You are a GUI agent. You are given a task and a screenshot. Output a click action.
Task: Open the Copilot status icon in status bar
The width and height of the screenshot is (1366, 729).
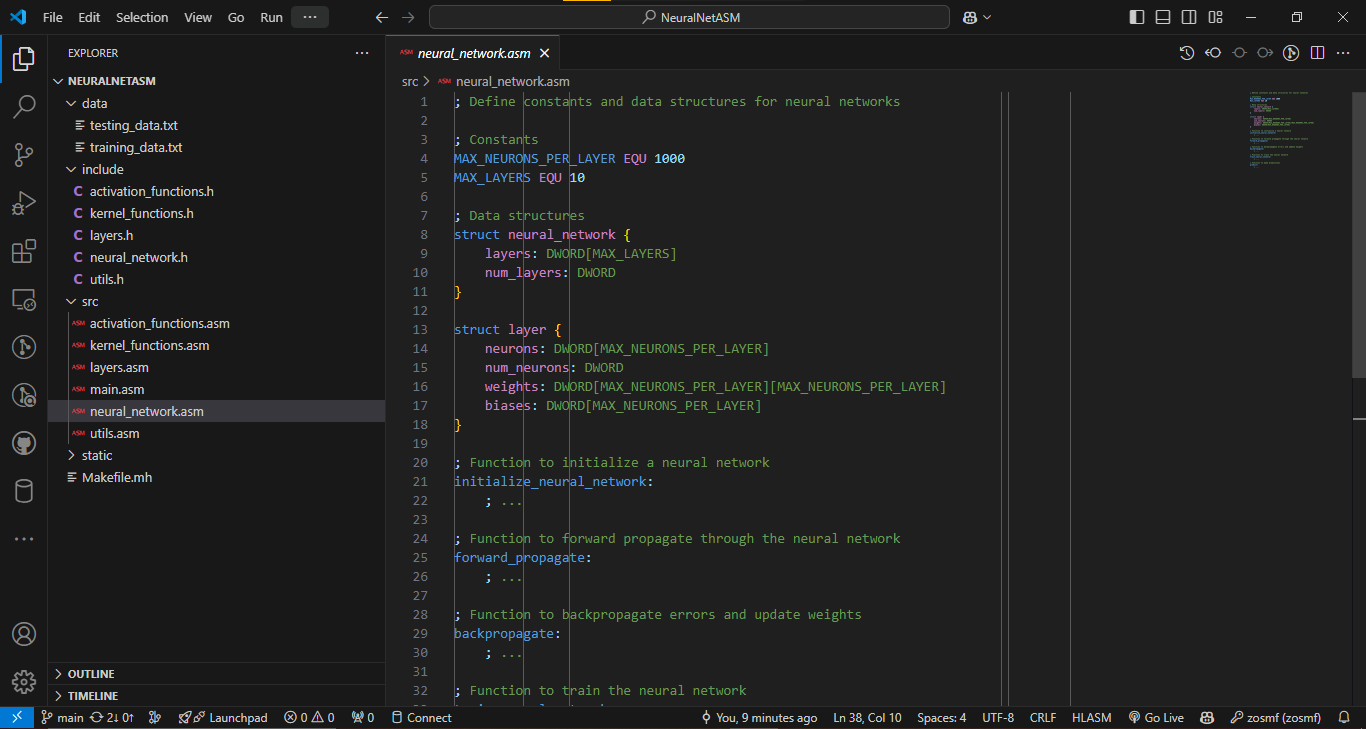(1208, 717)
